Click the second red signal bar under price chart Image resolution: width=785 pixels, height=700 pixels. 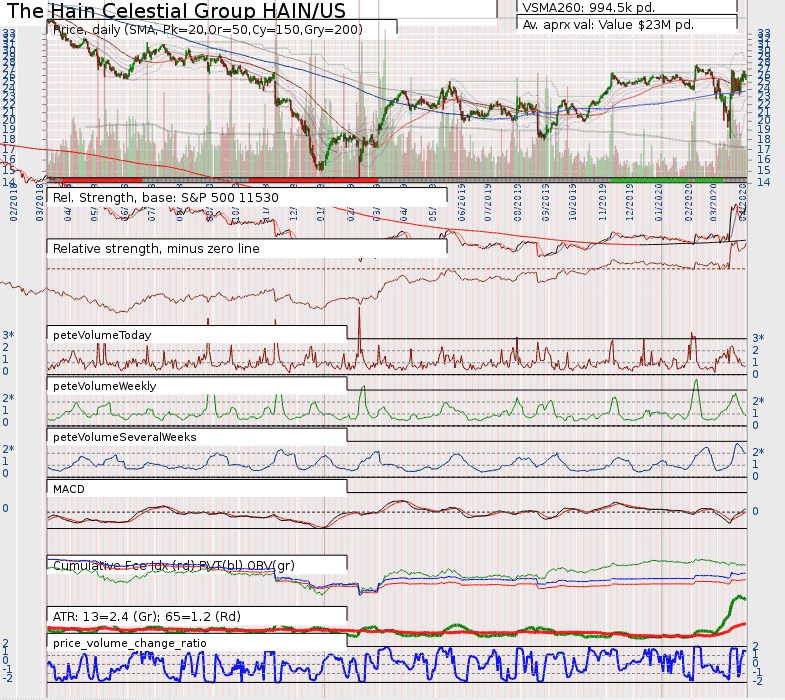[x=313, y=180]
